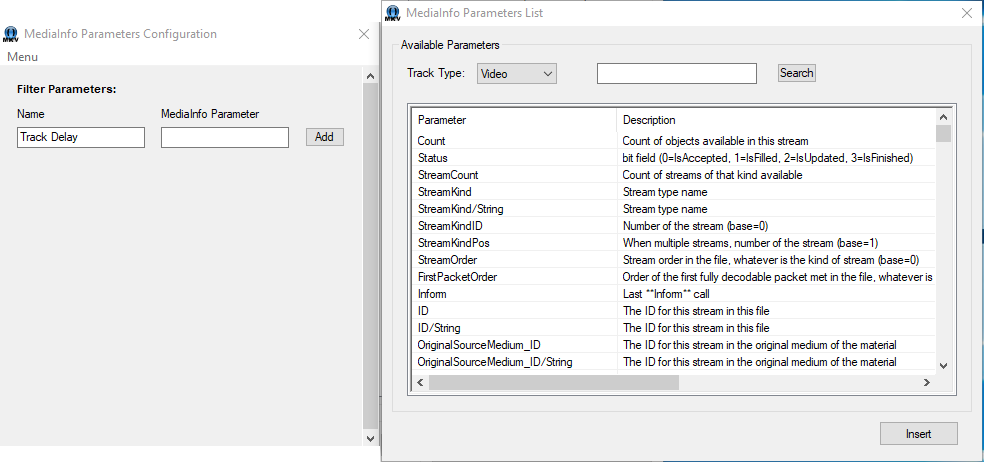This screenshot has height=462, width=984.
Task: Click scroll up arrow in Configuration window
Action: pyautogui.click(x=370, y=77)
